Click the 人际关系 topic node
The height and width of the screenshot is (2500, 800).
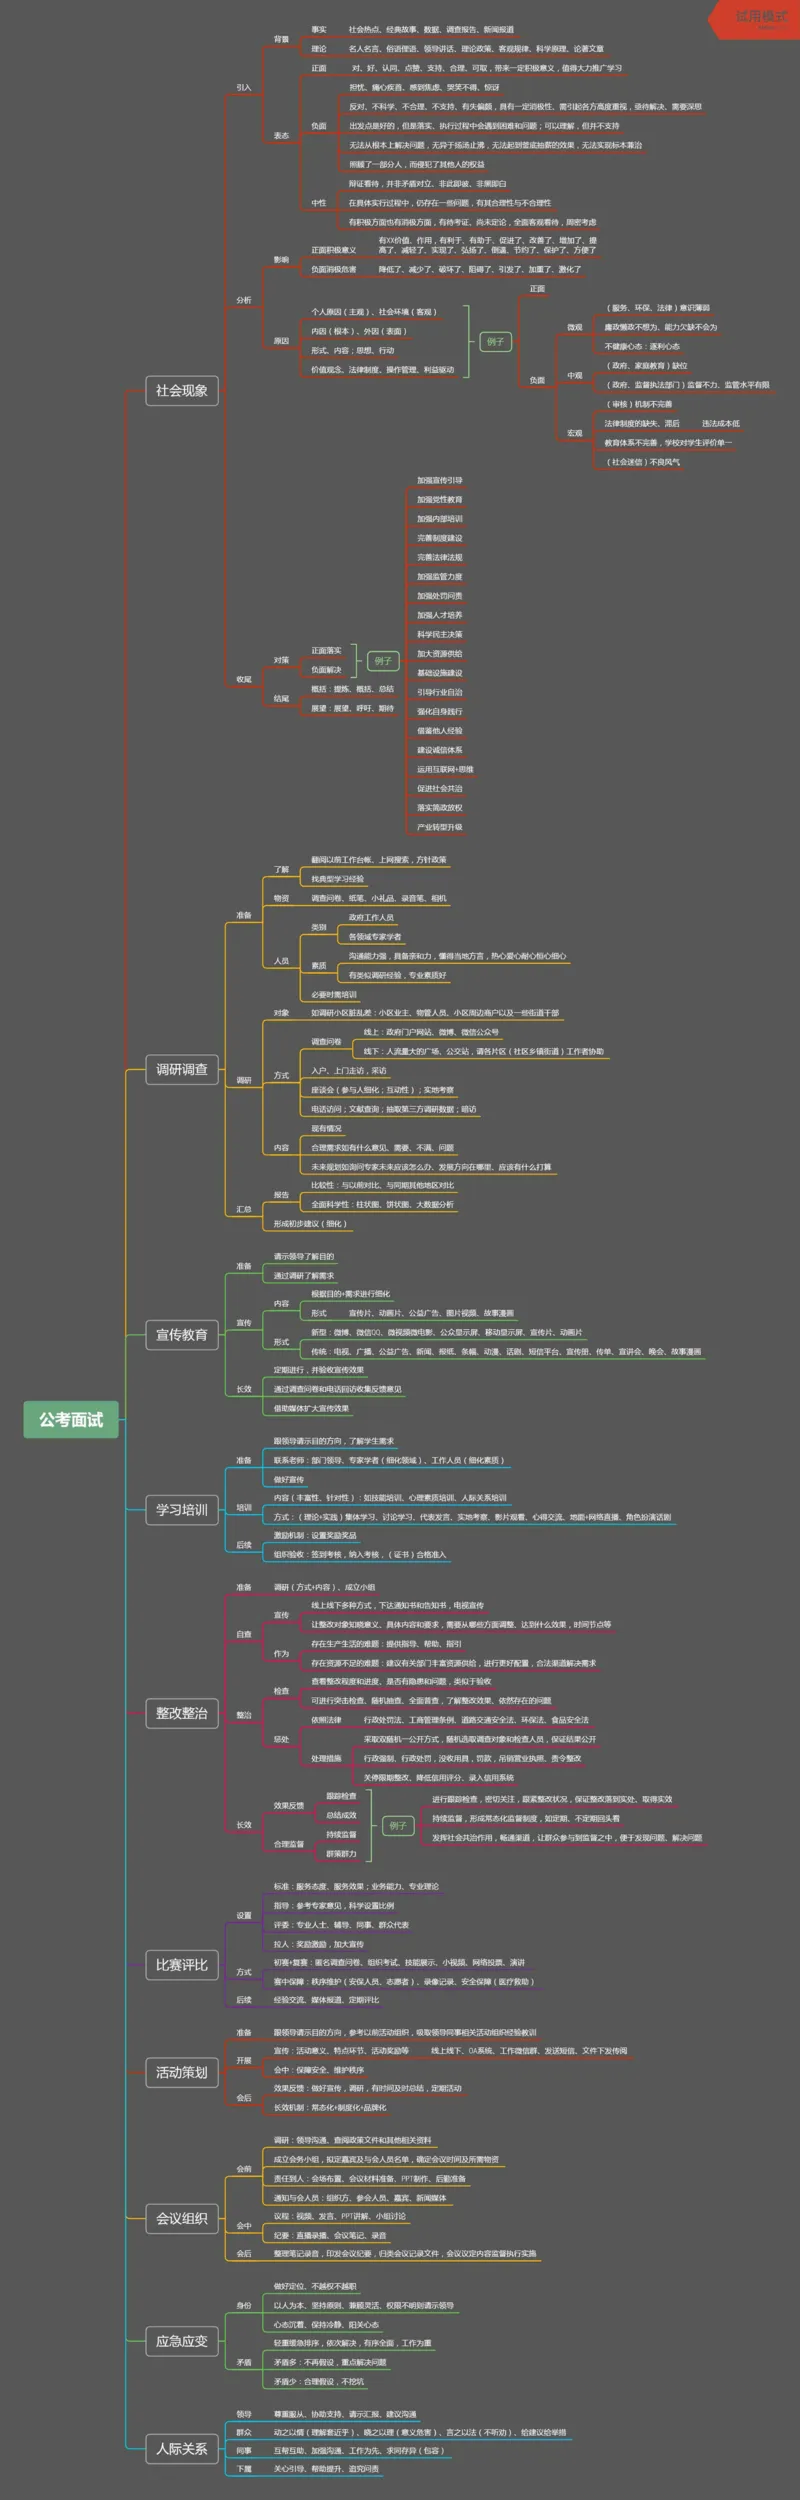pyautogui.click(x=181, y=2449)
